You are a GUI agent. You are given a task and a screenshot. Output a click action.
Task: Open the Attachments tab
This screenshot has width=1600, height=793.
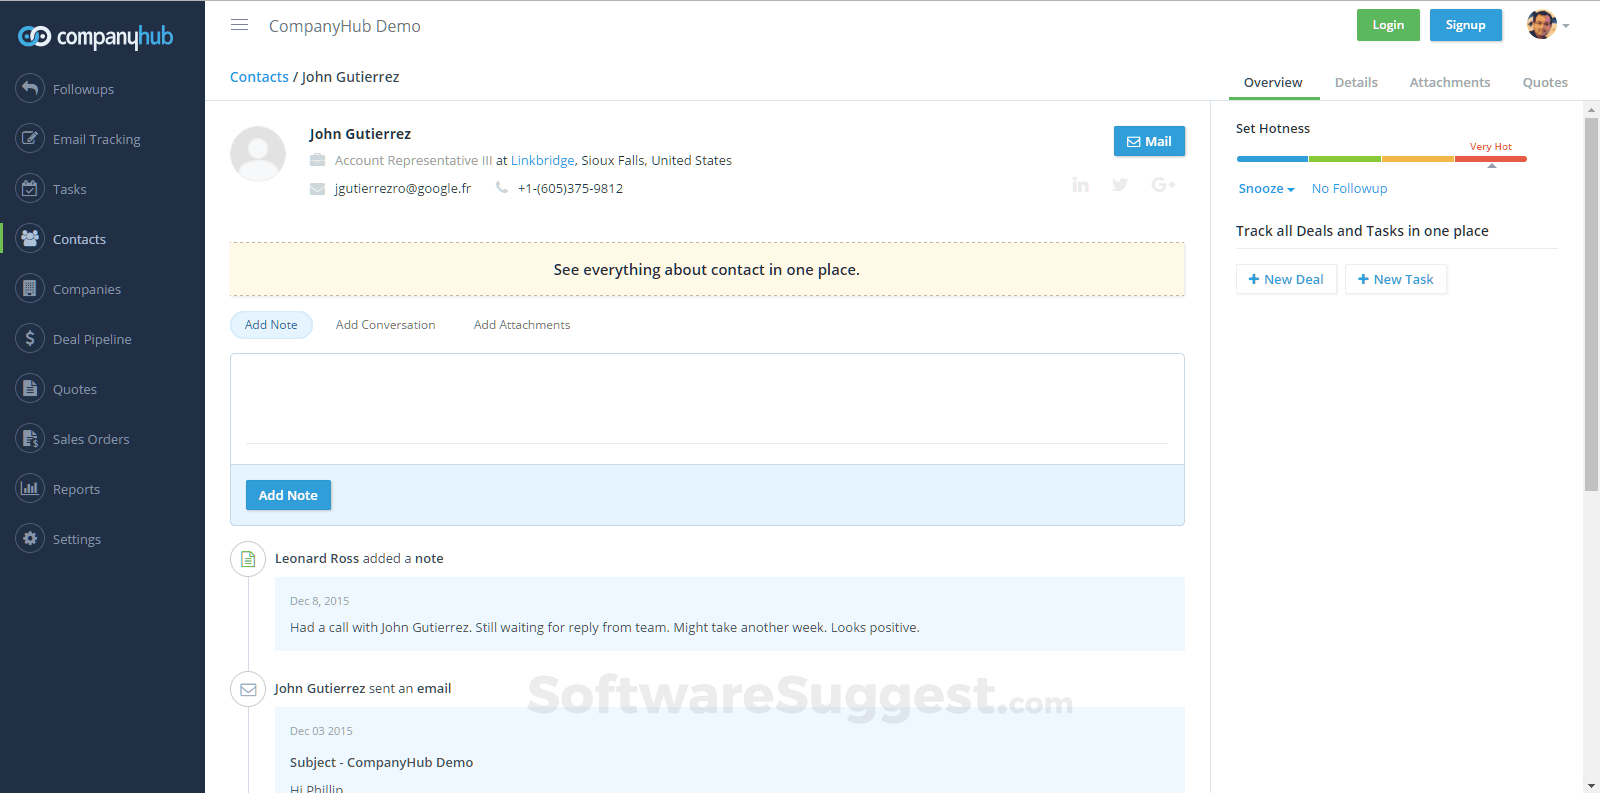pos(1449,82)
